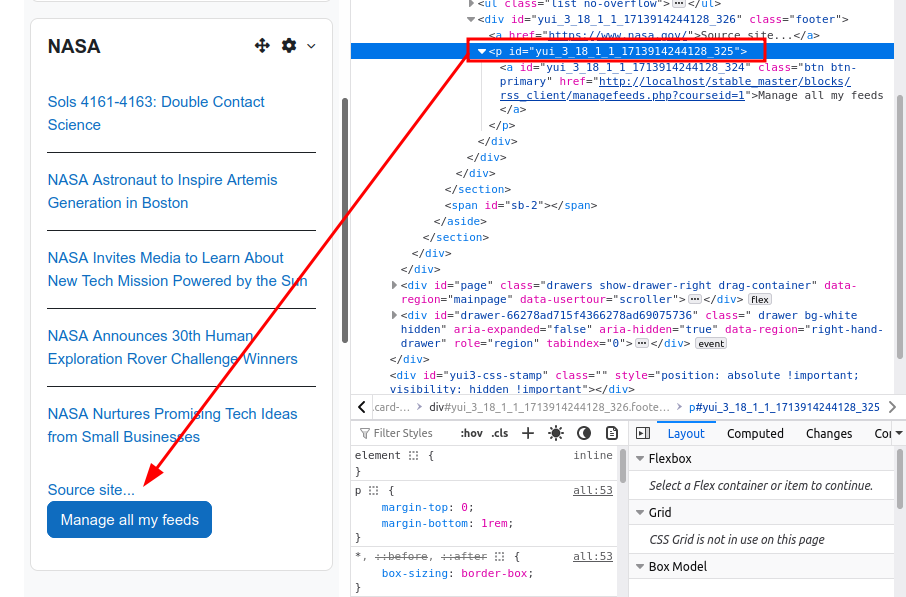
Task: Collapse the Box Model section
Action: (640, 566)
